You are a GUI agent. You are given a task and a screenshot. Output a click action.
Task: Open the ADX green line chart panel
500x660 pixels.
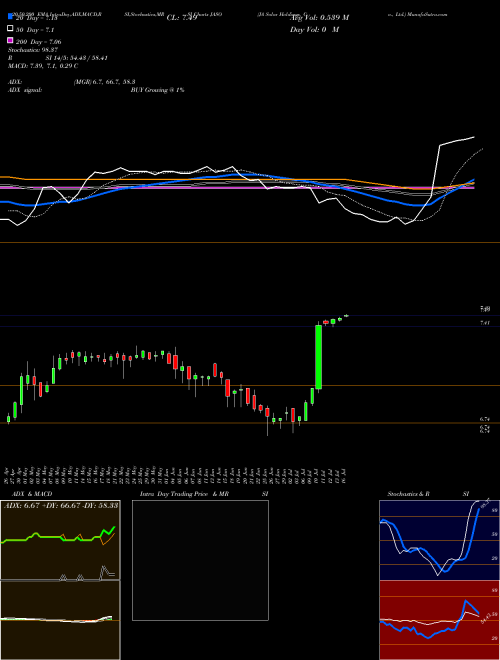60,540
